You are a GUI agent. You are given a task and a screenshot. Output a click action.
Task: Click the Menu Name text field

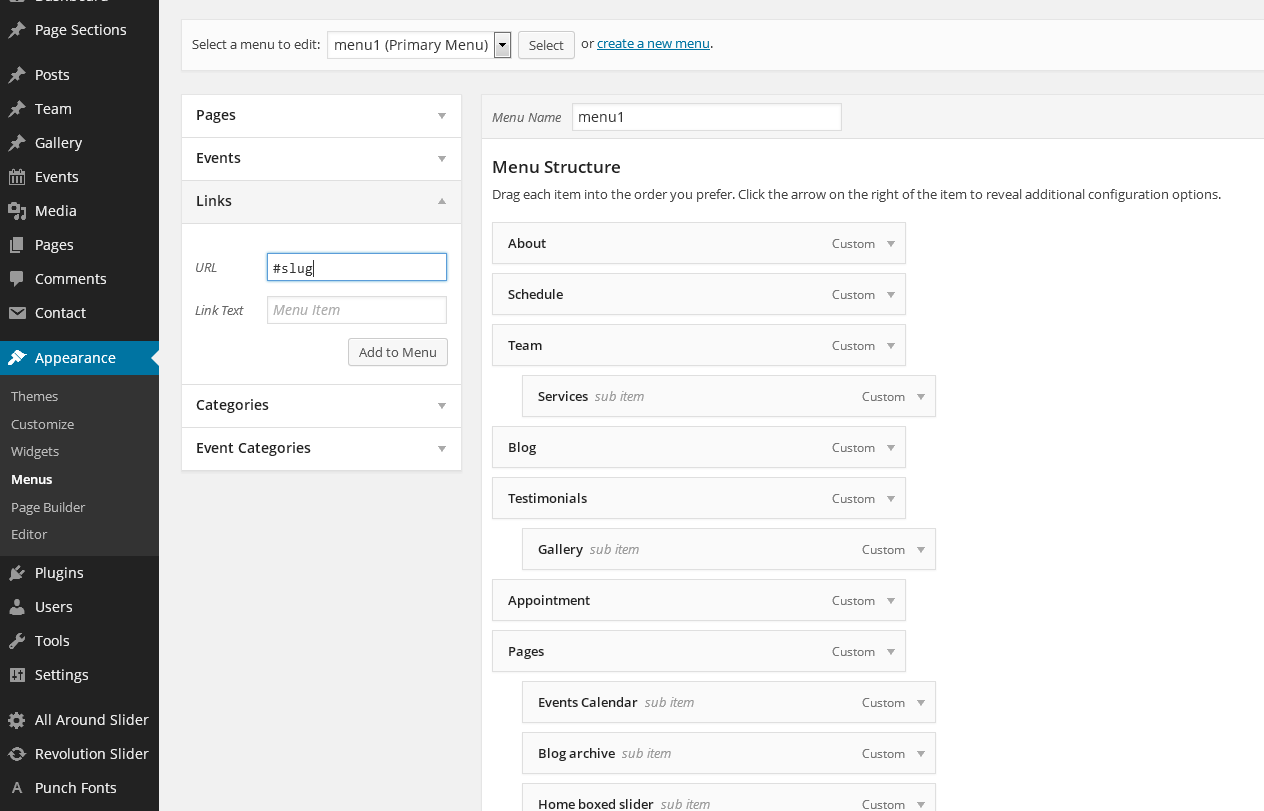pos(706,117)
